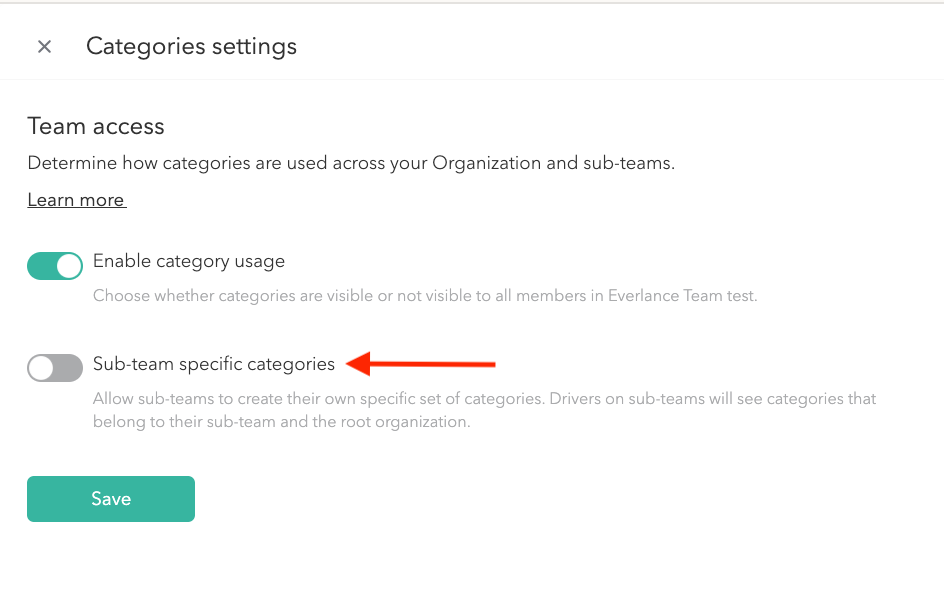Click the 'Determine how categories are used' description
The image size is (944, 602).
point(351,163)
